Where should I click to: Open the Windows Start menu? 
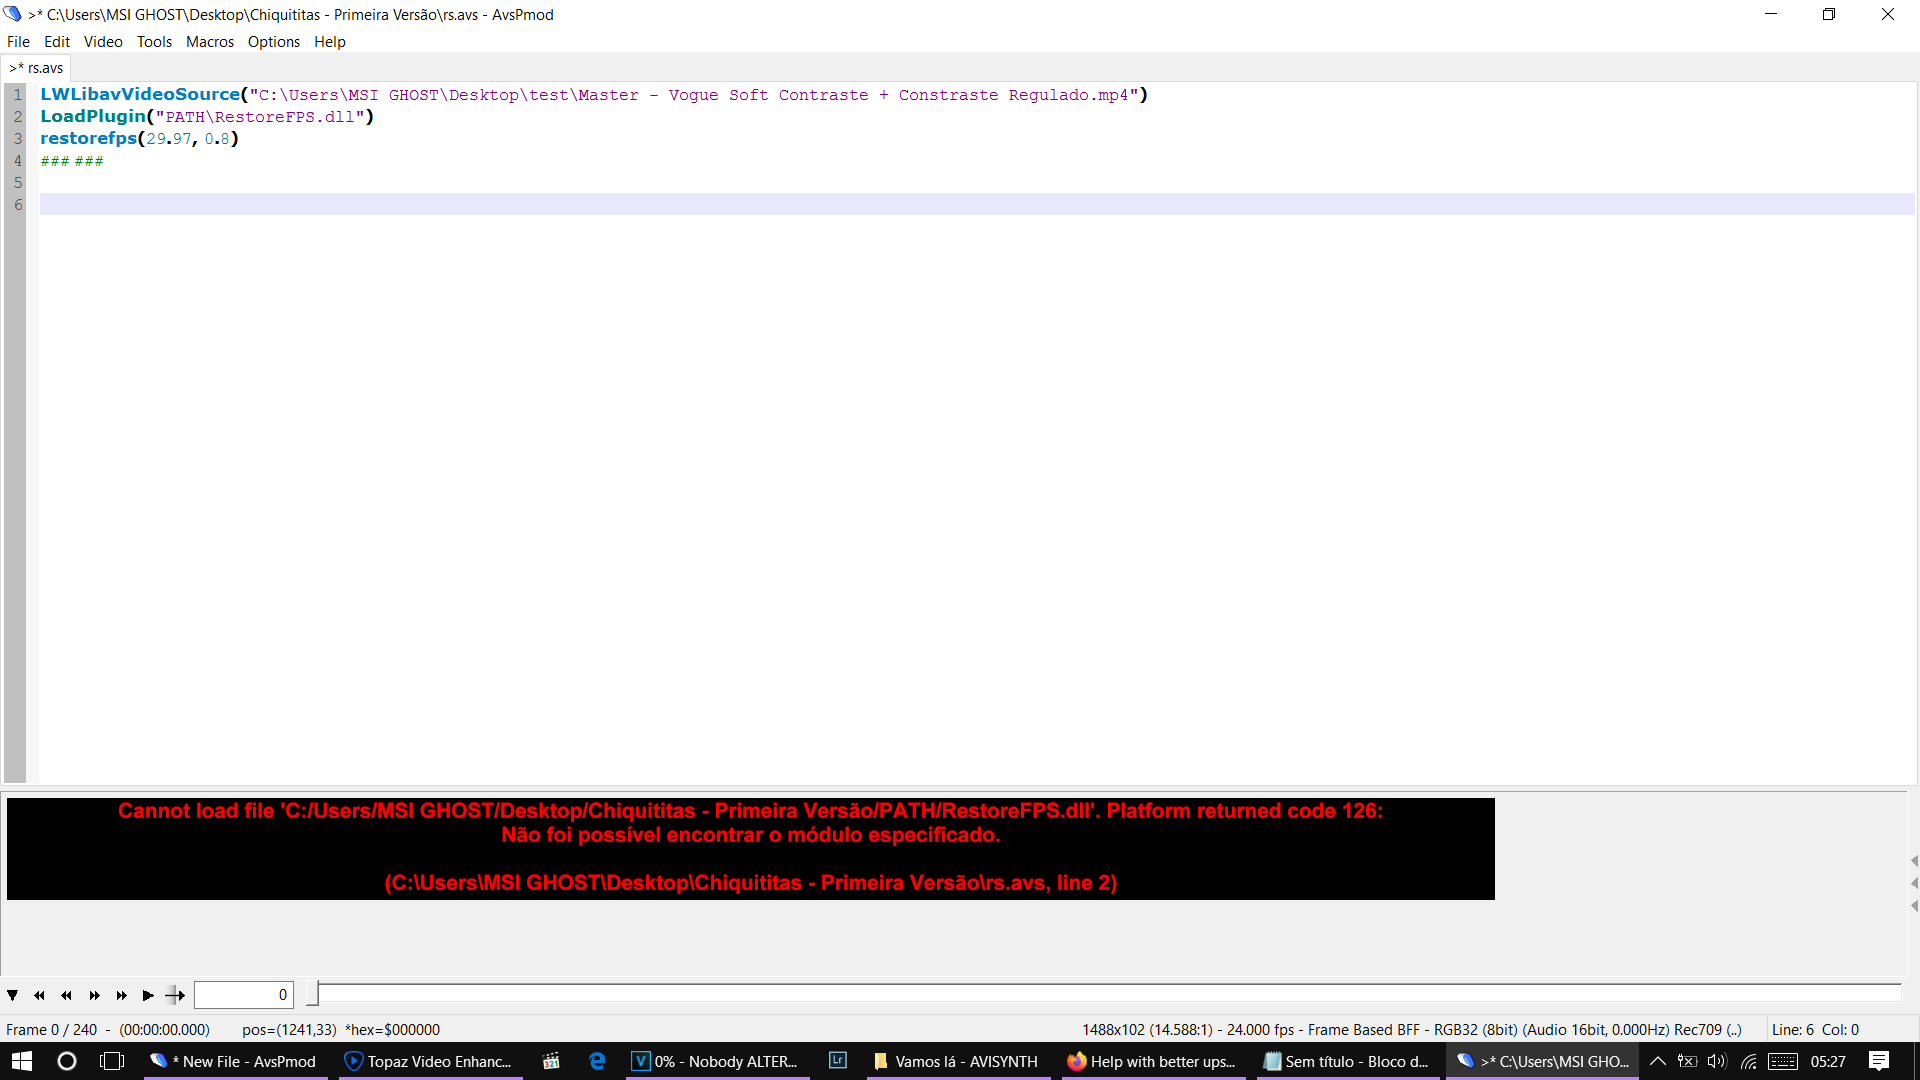22,1061
